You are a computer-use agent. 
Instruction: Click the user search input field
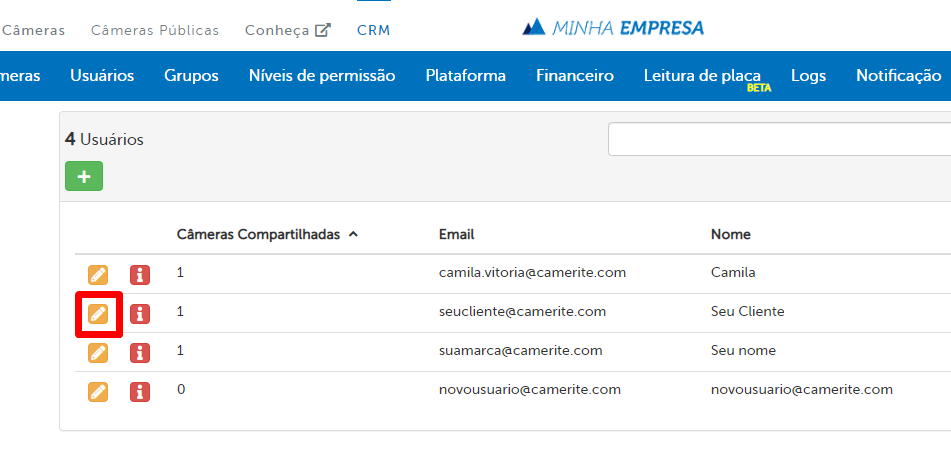click(780, 140)
